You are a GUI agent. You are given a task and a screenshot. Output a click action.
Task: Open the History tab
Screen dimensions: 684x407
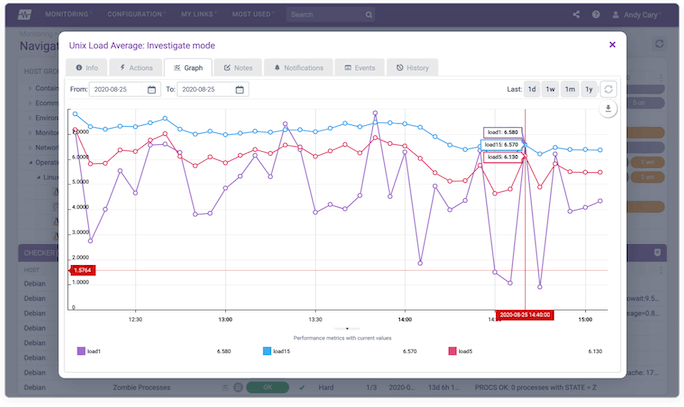coord(412,68)
